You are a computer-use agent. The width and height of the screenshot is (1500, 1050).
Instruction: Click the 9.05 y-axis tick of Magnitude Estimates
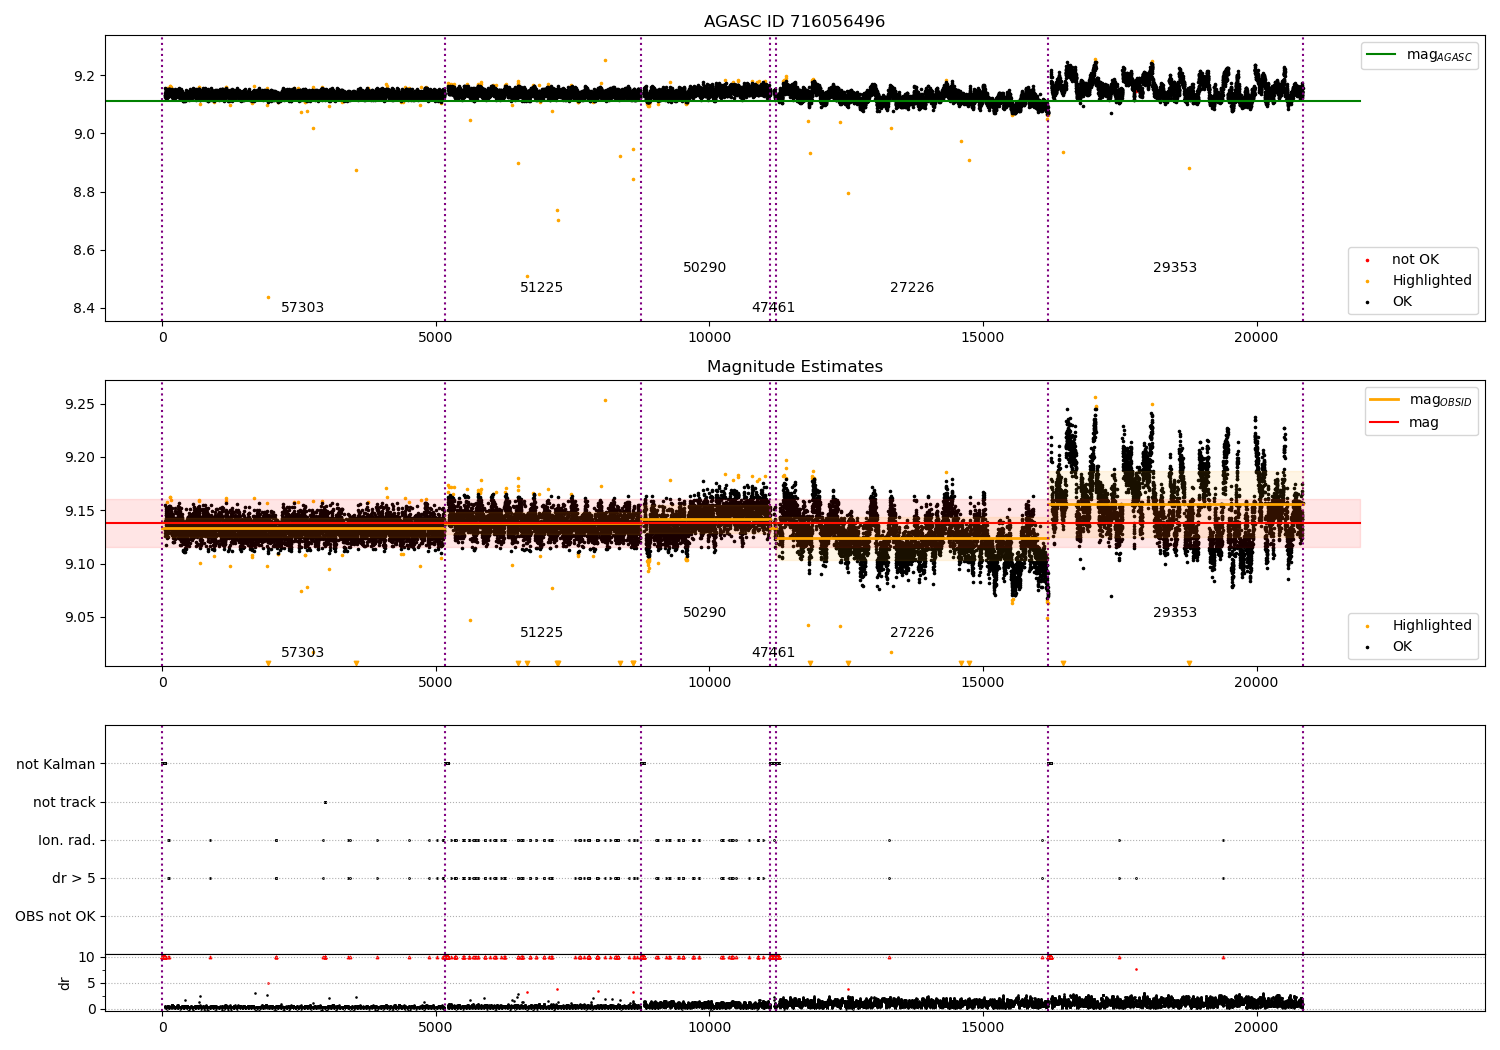(x=80, y=618)
